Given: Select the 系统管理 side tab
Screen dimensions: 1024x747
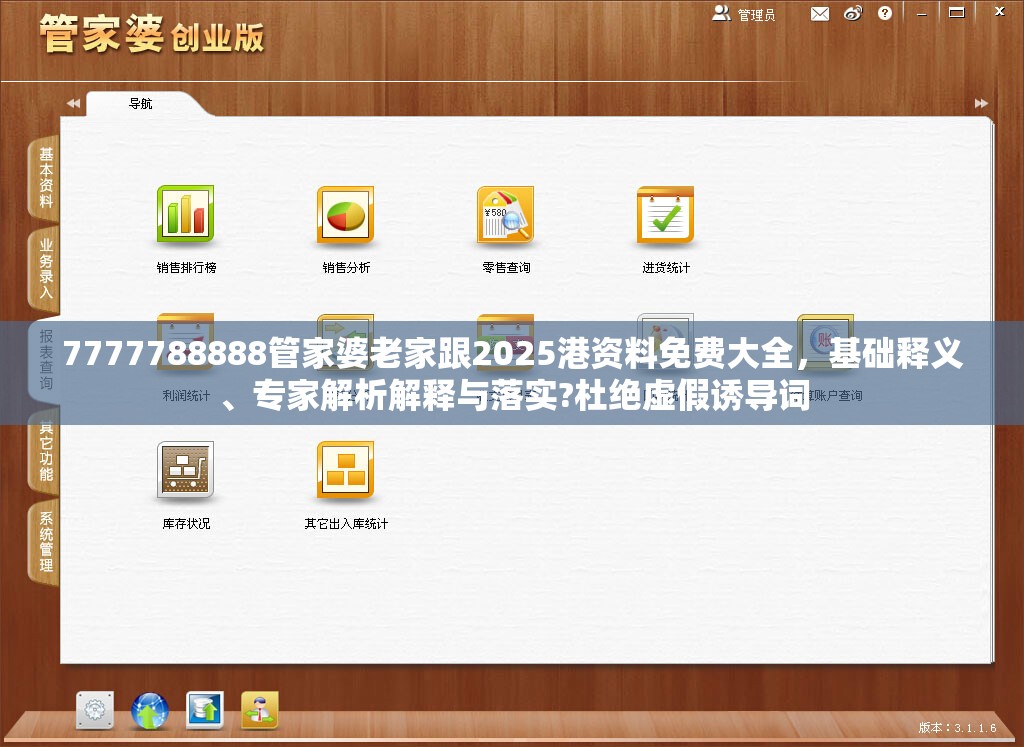Looking at the screenshot, I should click(x=44, y=542).
